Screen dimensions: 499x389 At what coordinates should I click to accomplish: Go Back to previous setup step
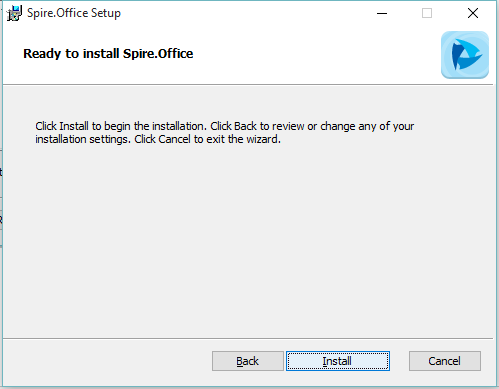[x=248, y=361]
